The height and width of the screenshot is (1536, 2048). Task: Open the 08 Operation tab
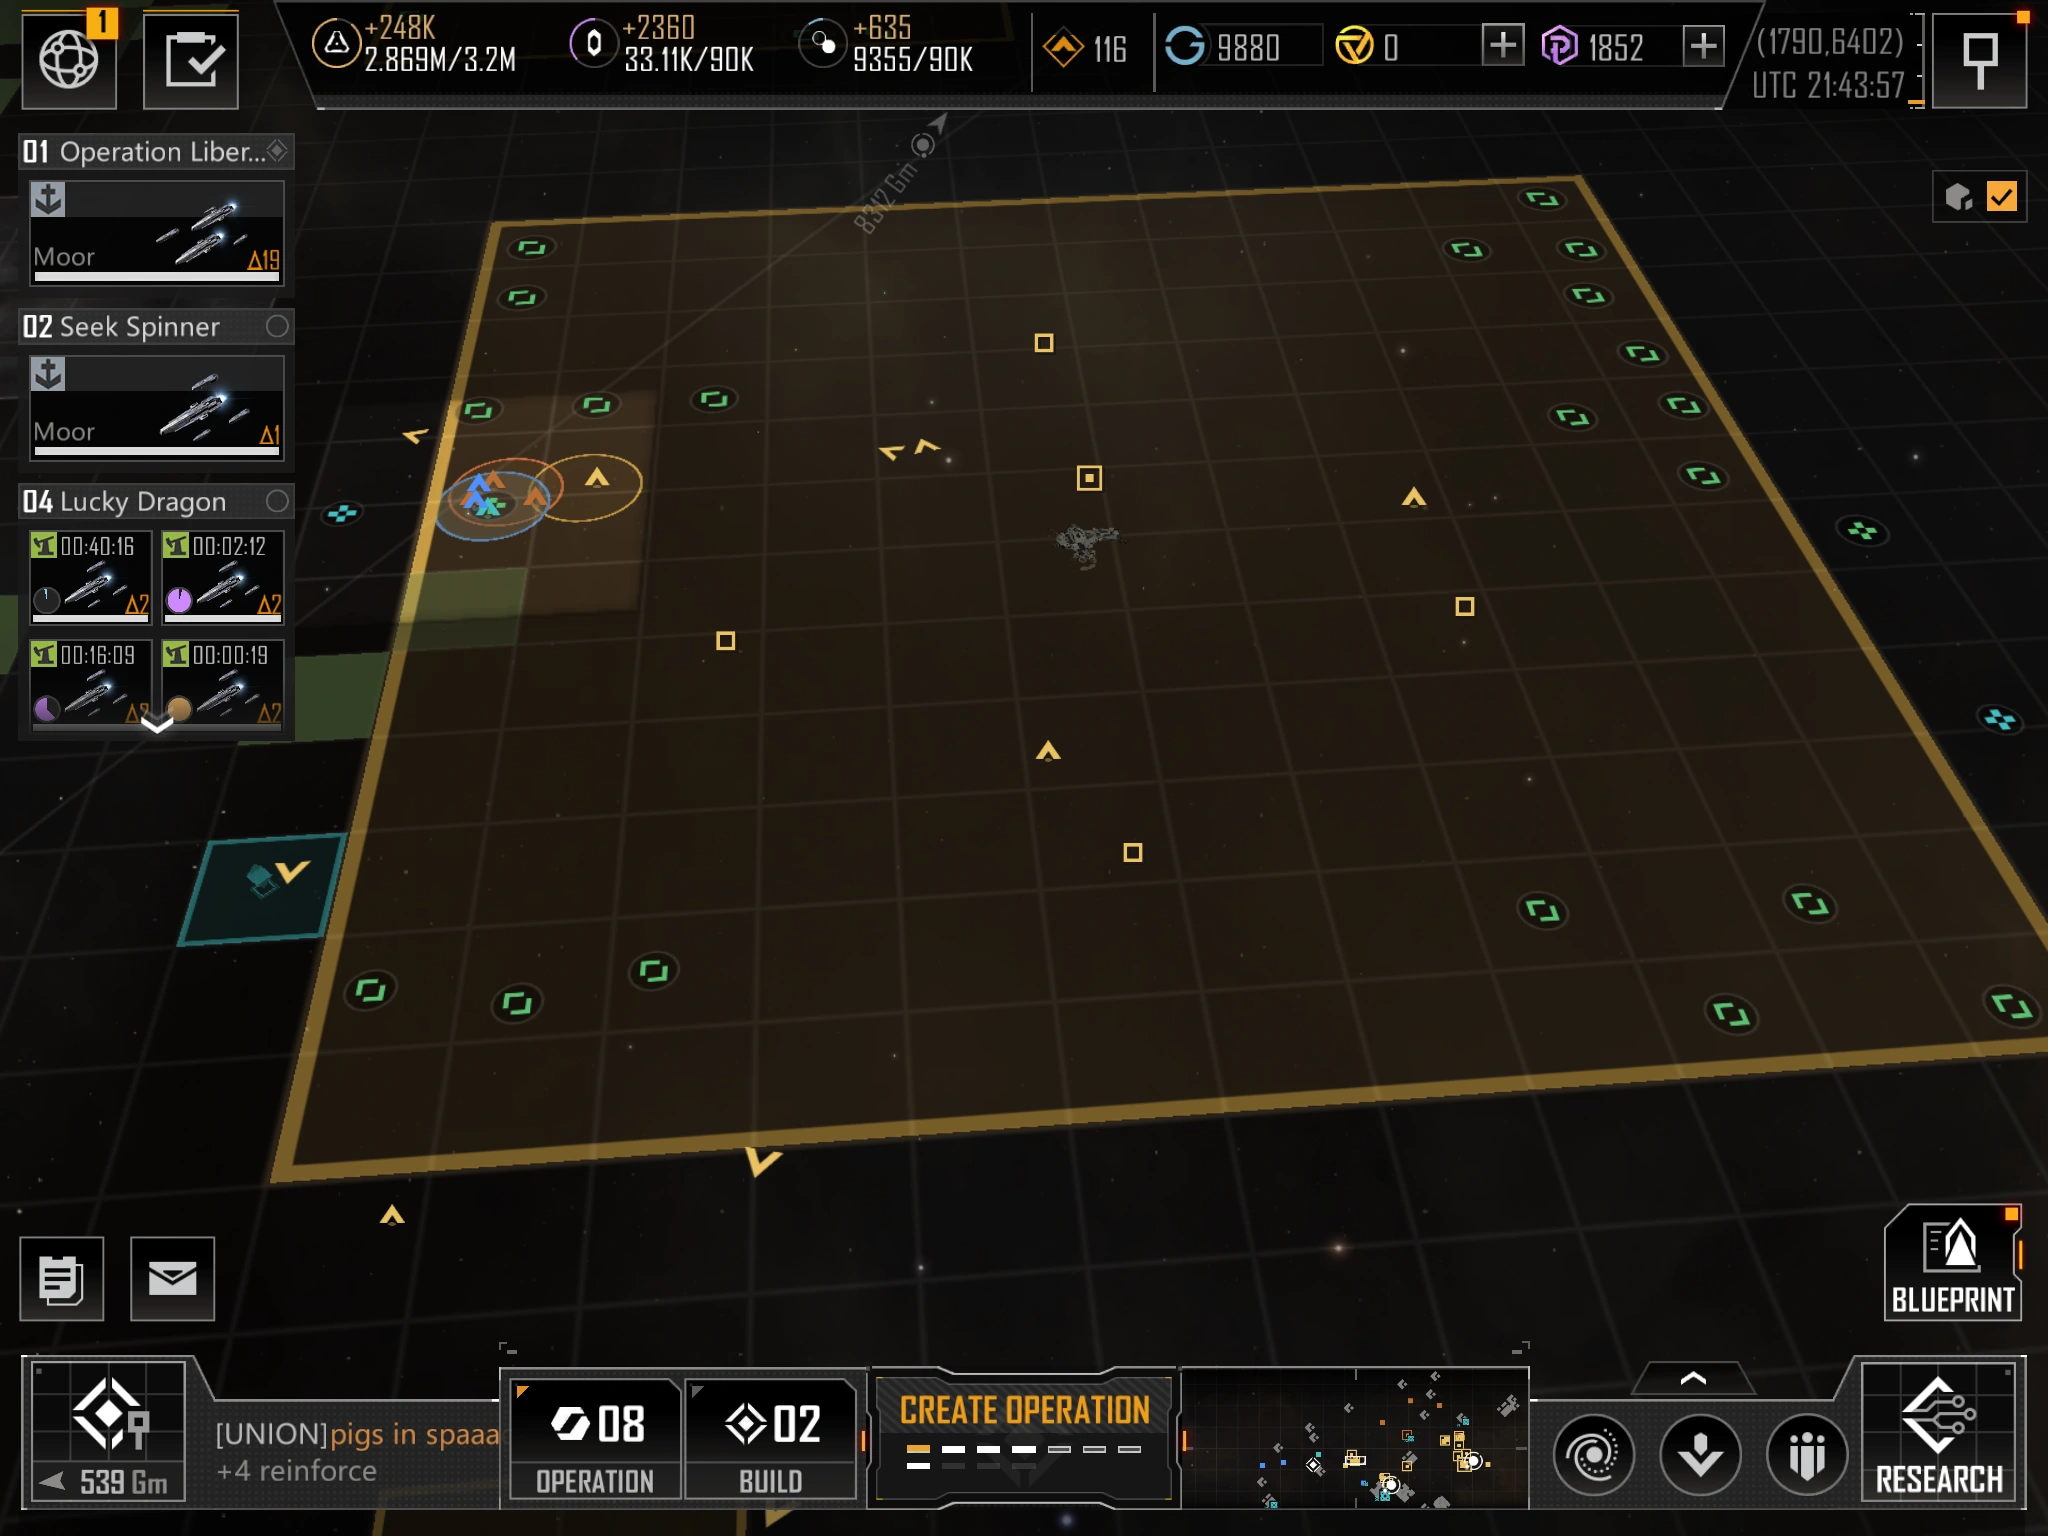point(595,1439)
